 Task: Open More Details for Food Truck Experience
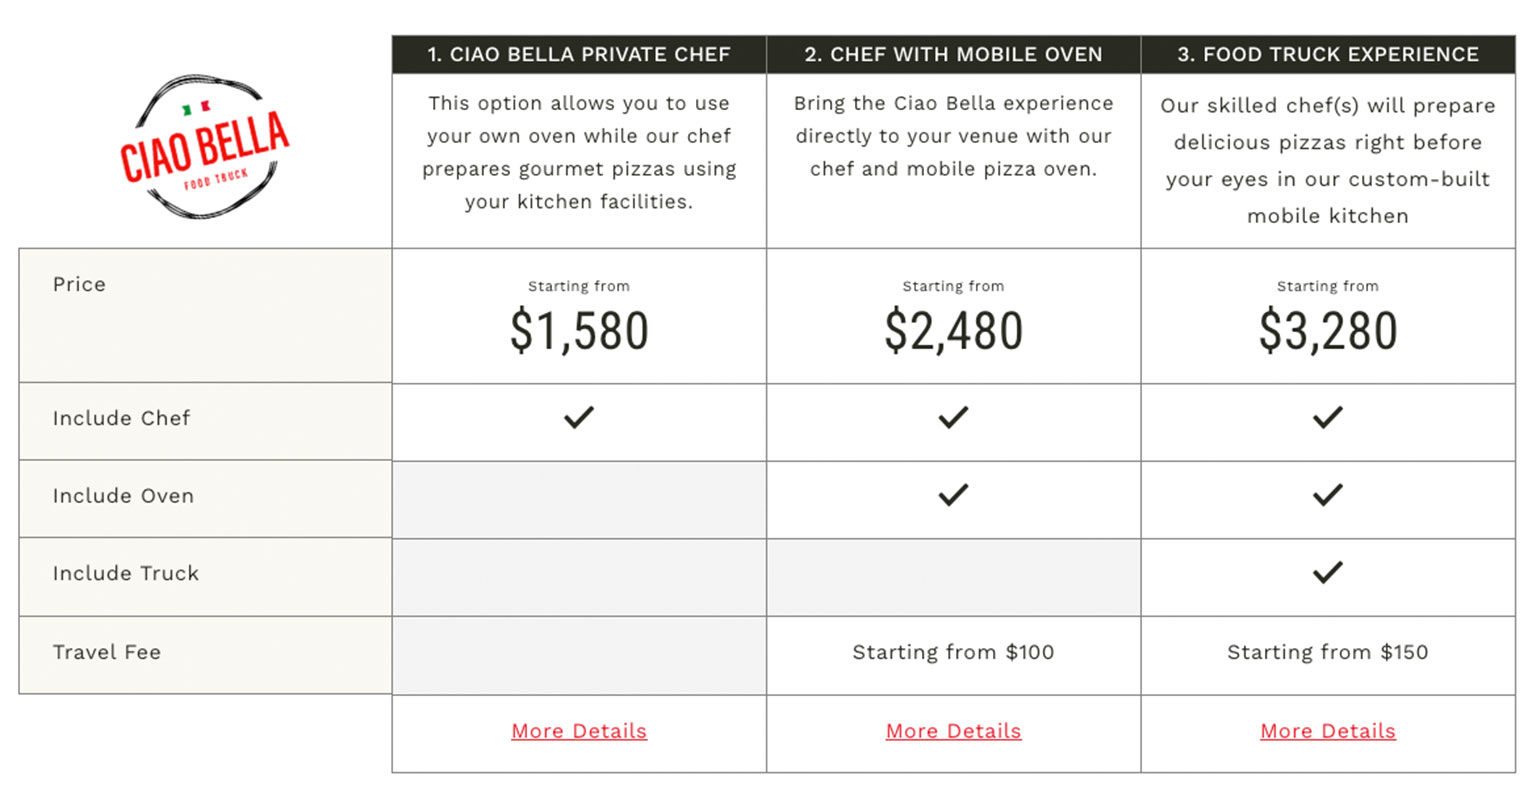(1327, 731)
